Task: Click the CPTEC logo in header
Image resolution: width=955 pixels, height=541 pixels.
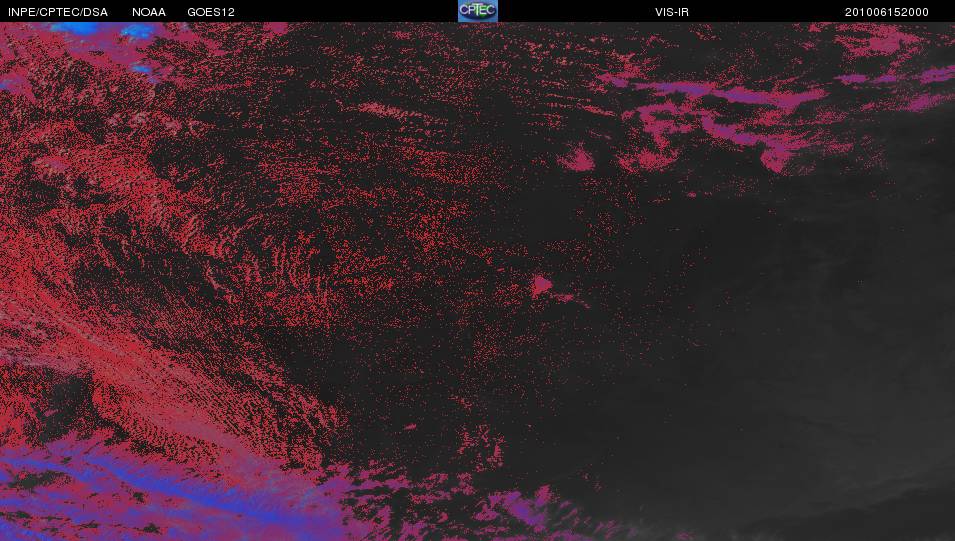Action: tap(478, 11)
